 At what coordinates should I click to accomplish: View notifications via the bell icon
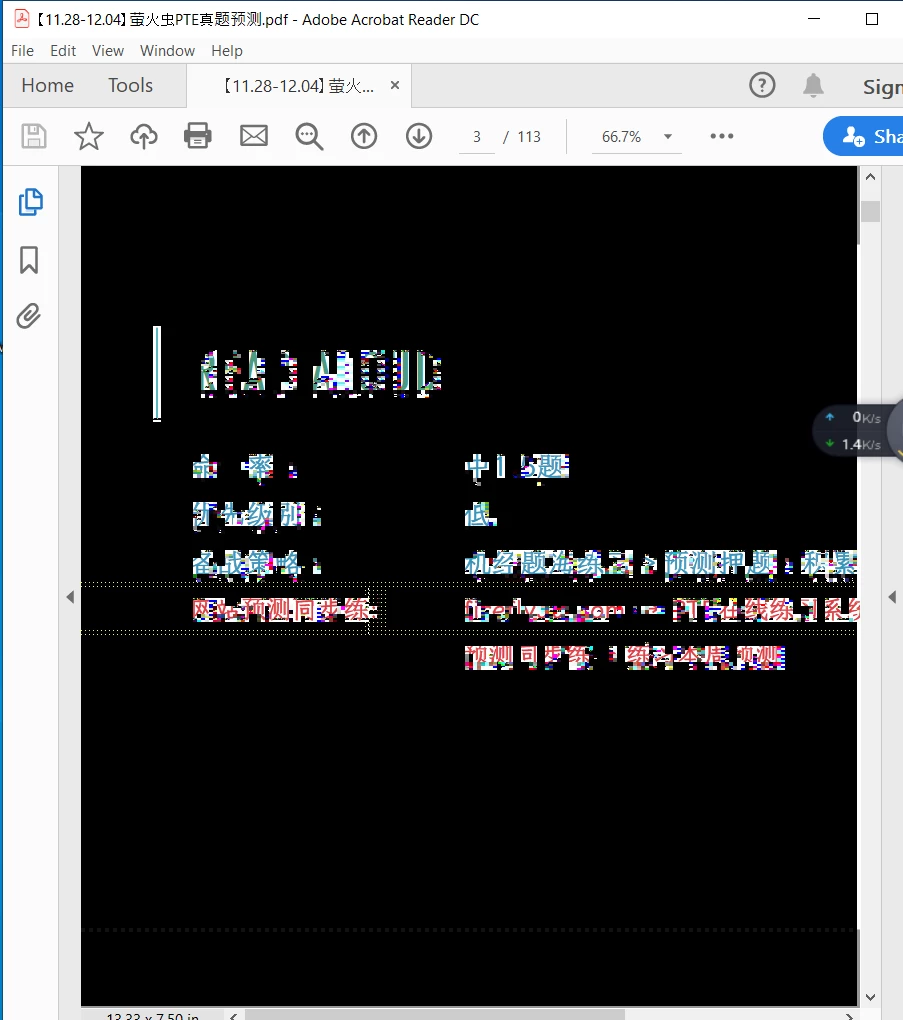tap(813, 85)
